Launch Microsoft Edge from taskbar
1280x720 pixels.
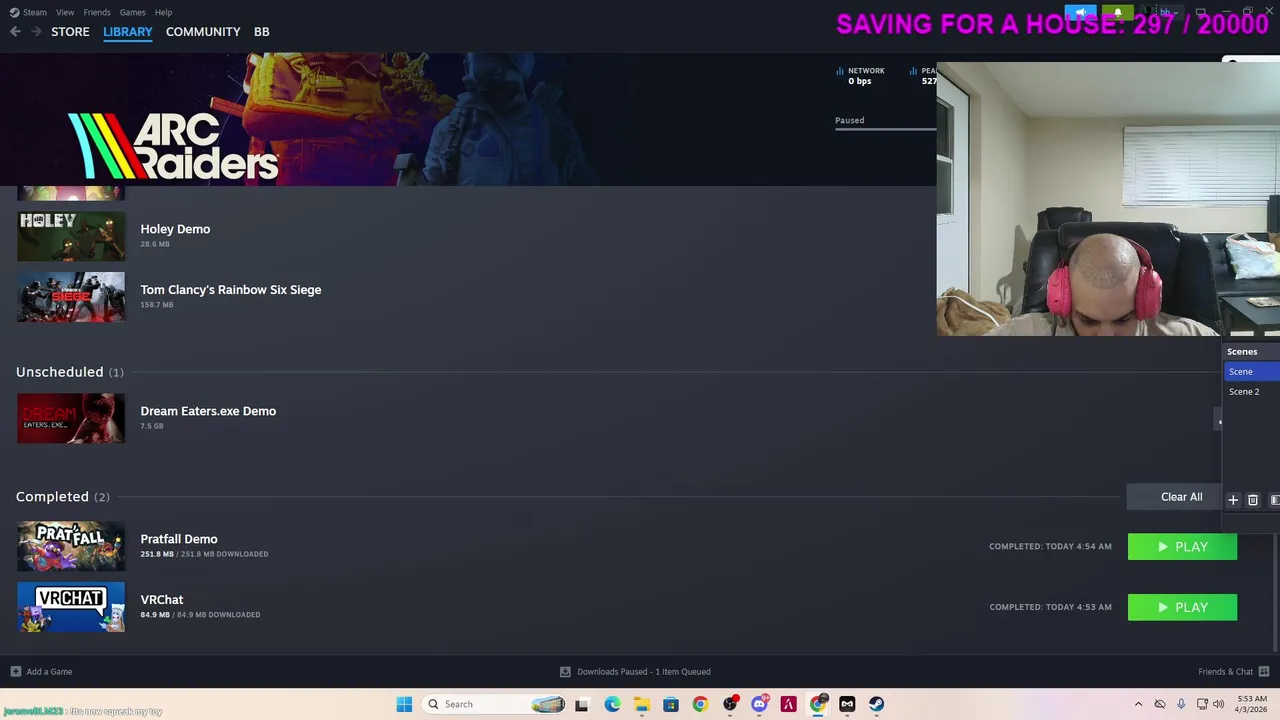click(x=612, y=704)
